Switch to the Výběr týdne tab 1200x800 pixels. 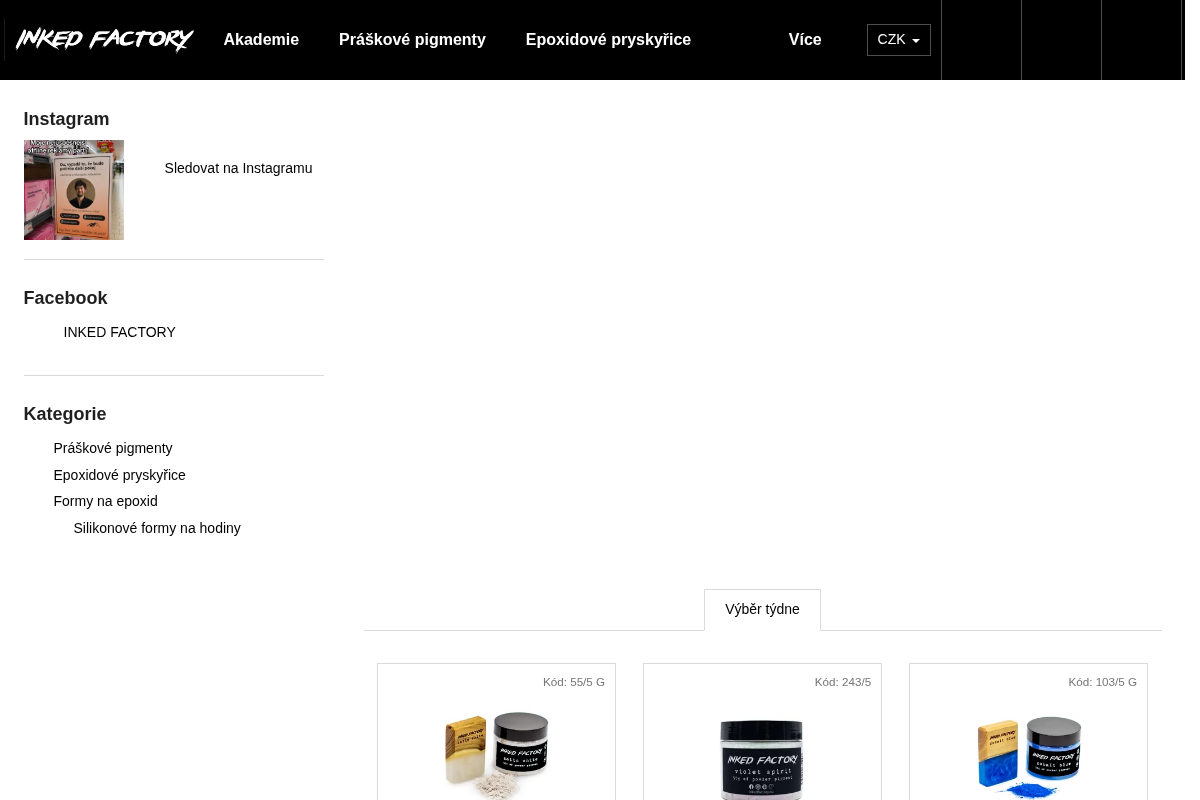762,610
